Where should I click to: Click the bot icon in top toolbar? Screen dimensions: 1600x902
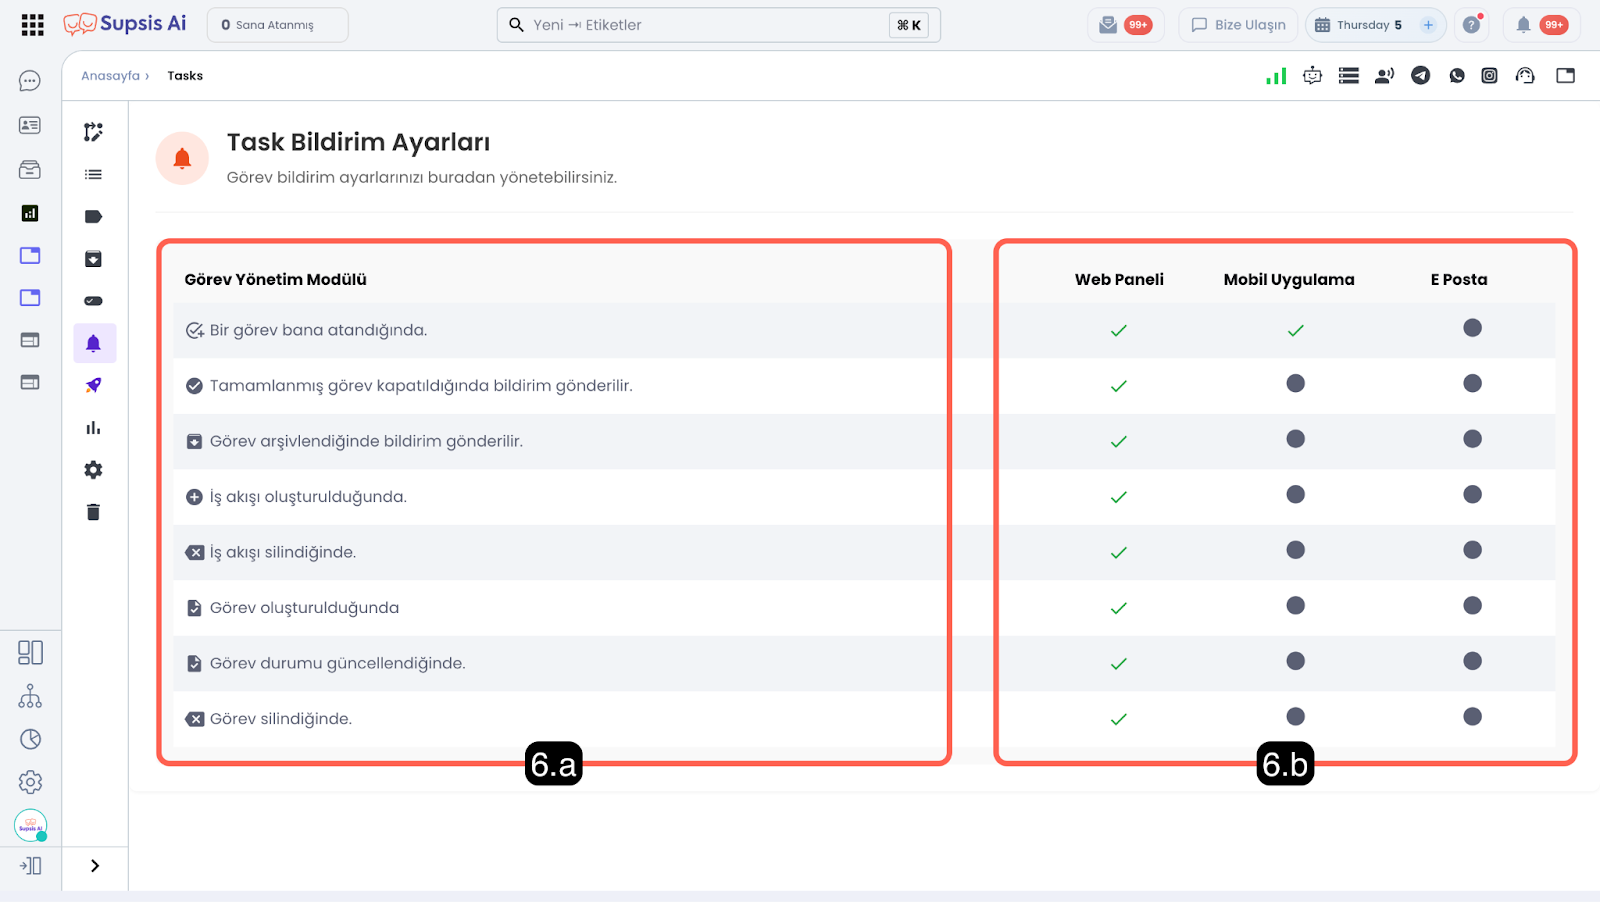[1312, 76]
